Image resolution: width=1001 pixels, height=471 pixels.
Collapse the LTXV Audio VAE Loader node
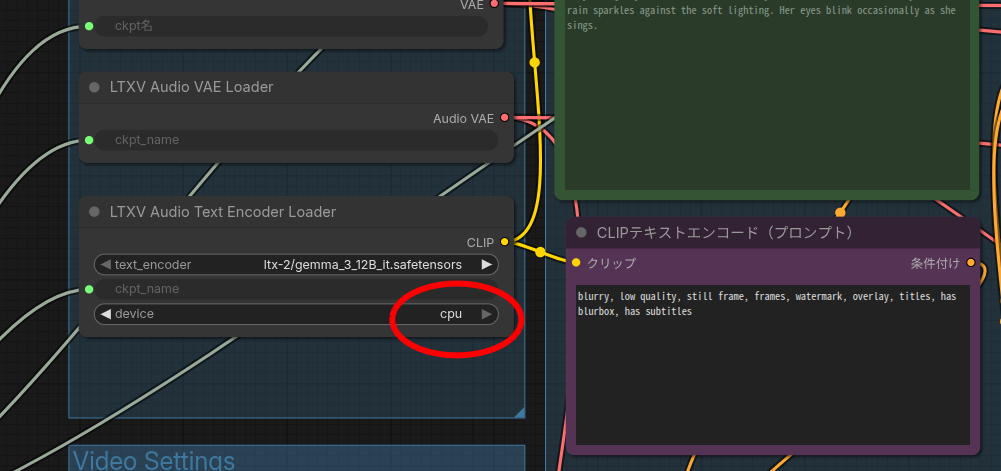click(94, 87)
